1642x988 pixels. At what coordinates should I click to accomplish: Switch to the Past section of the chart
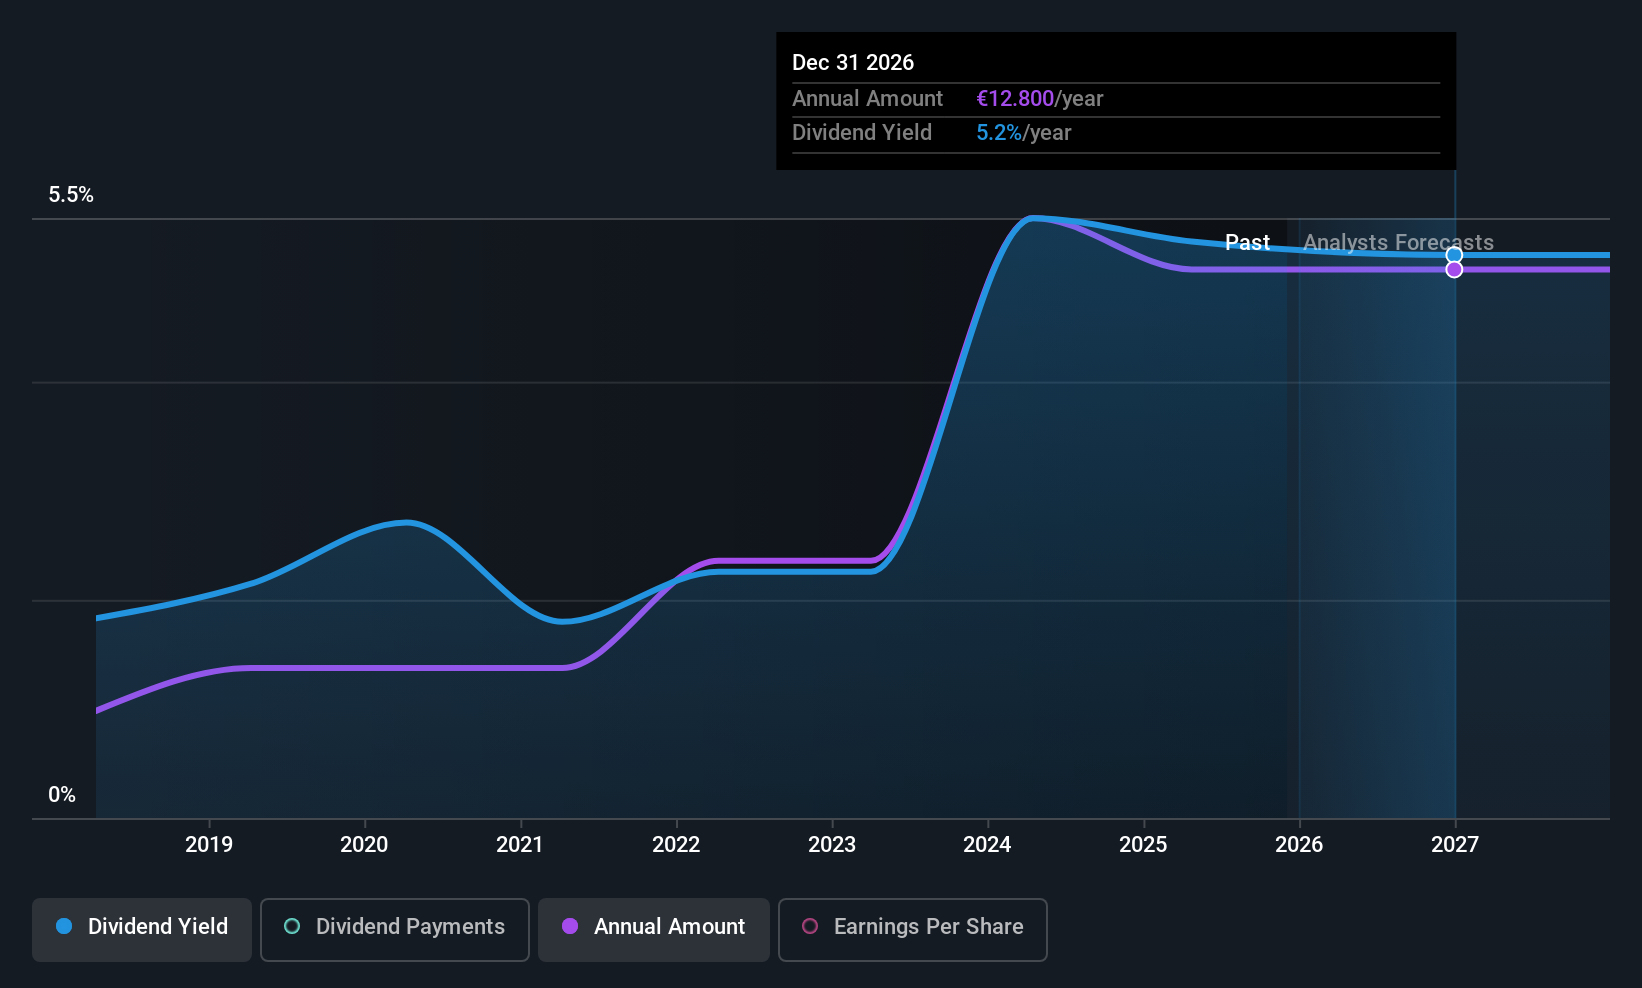(x=1246, y=242)
